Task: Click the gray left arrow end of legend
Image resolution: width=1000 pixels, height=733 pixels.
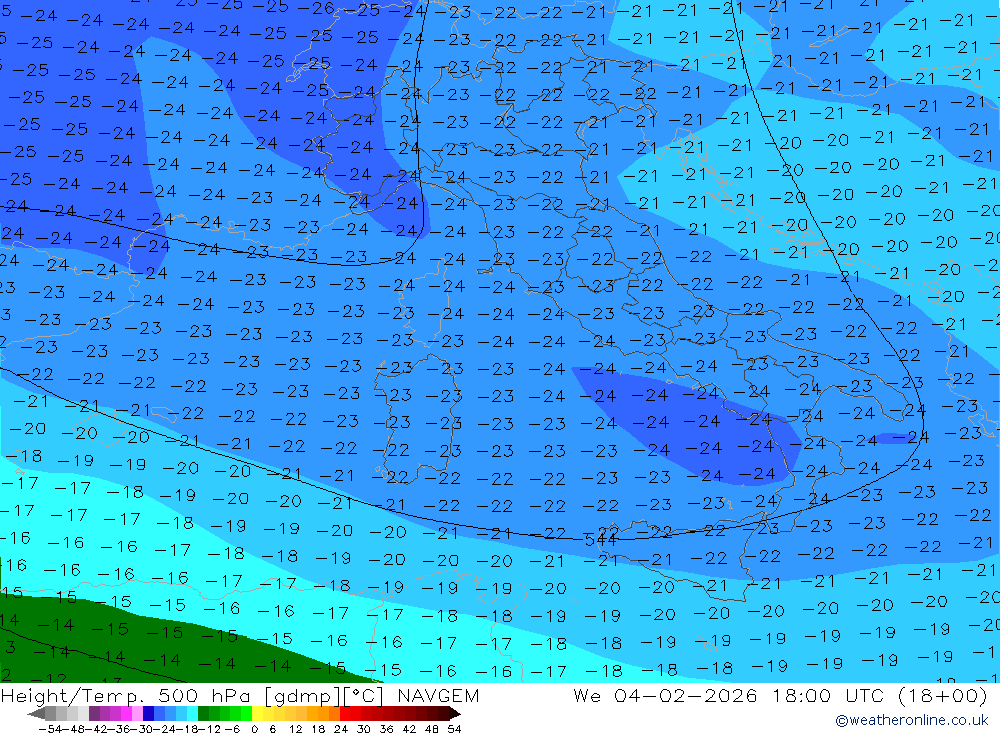Action: point(36,714)
